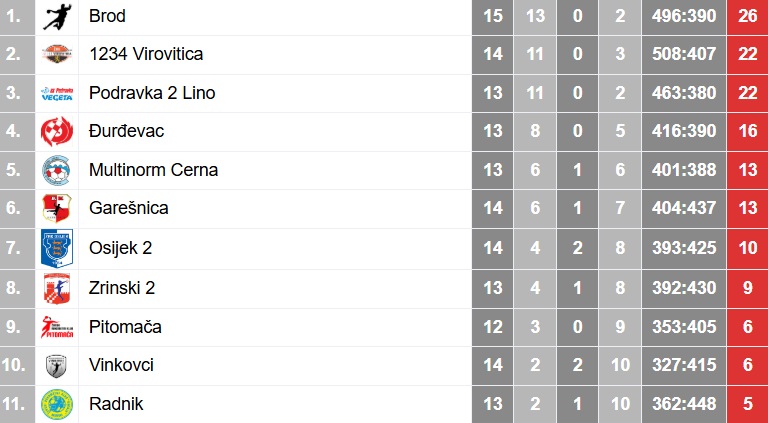Click the rank 10. position cell
Screen dimensions: 768x423
click(x=17, y=366)
